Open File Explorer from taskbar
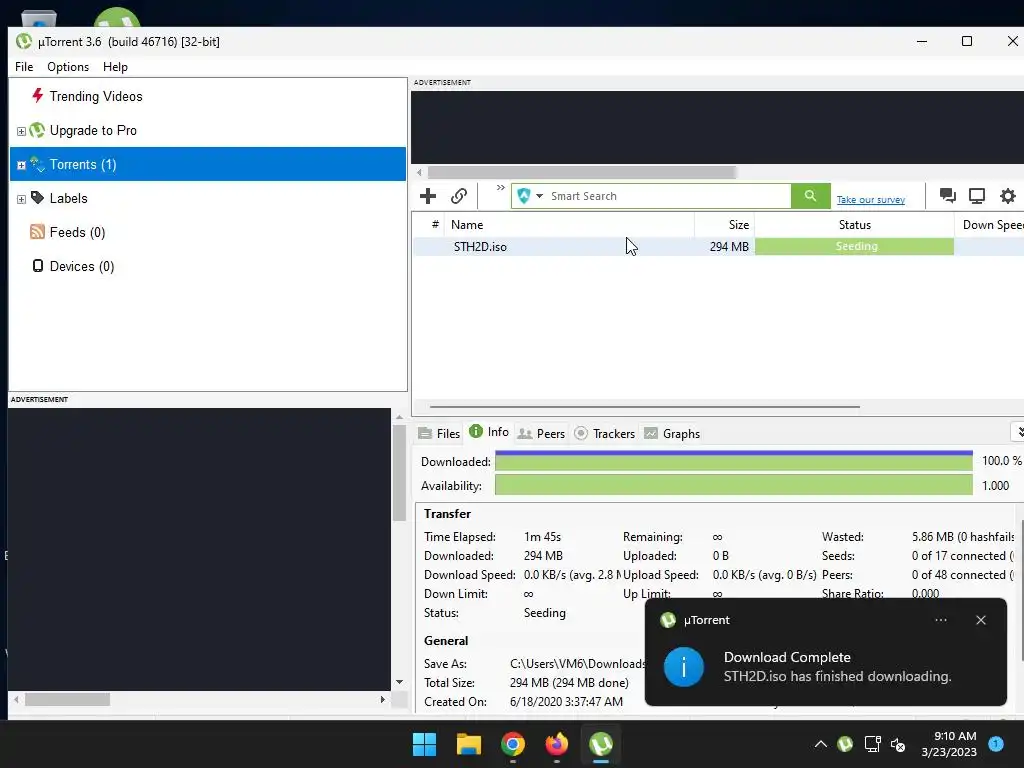The height and width of the screenshot is (768, 1024). 469,744
